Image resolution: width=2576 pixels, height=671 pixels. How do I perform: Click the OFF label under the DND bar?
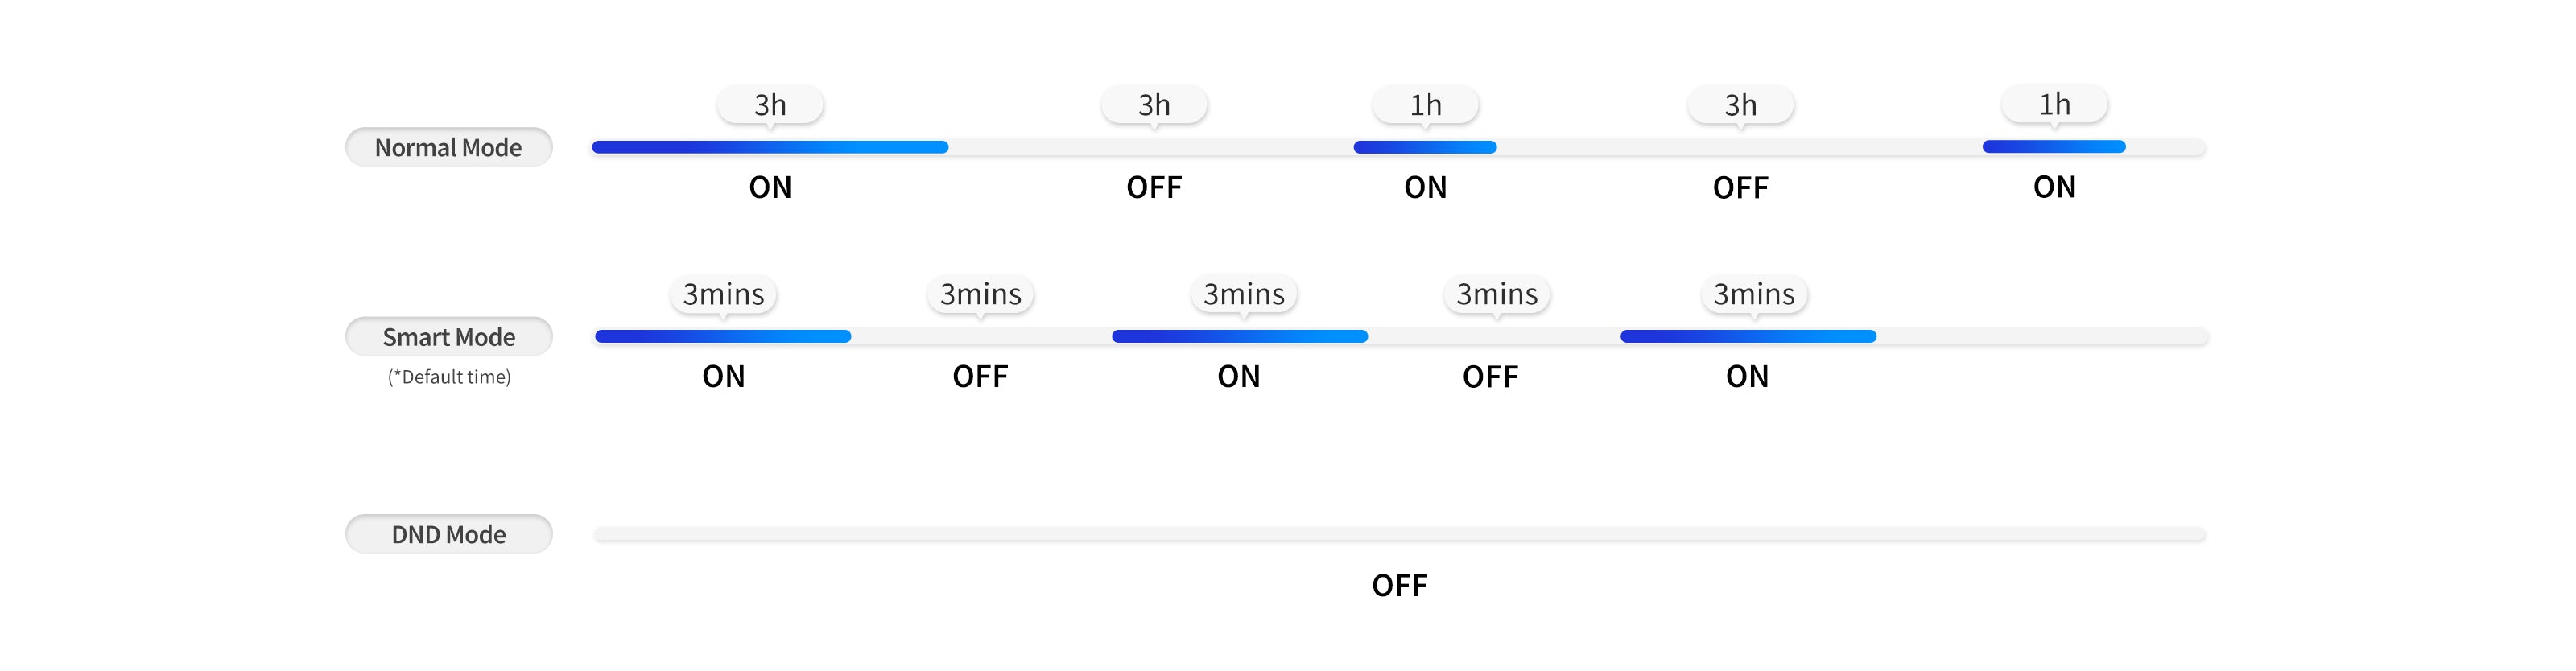1399,585
